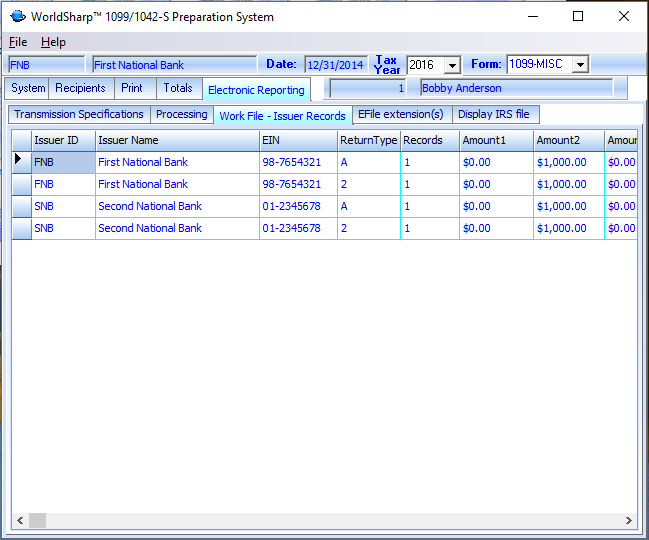
Task: Click the Date field showing 12/31/2014
Action: pos(337,65)
